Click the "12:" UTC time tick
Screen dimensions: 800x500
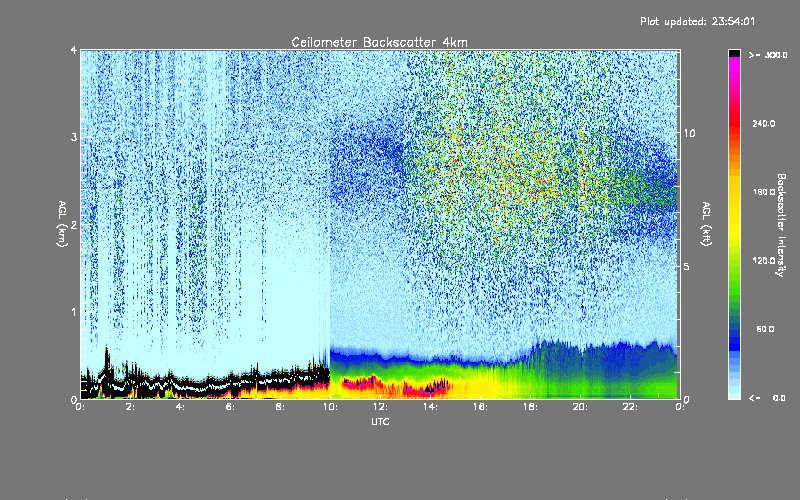point(380,407)
